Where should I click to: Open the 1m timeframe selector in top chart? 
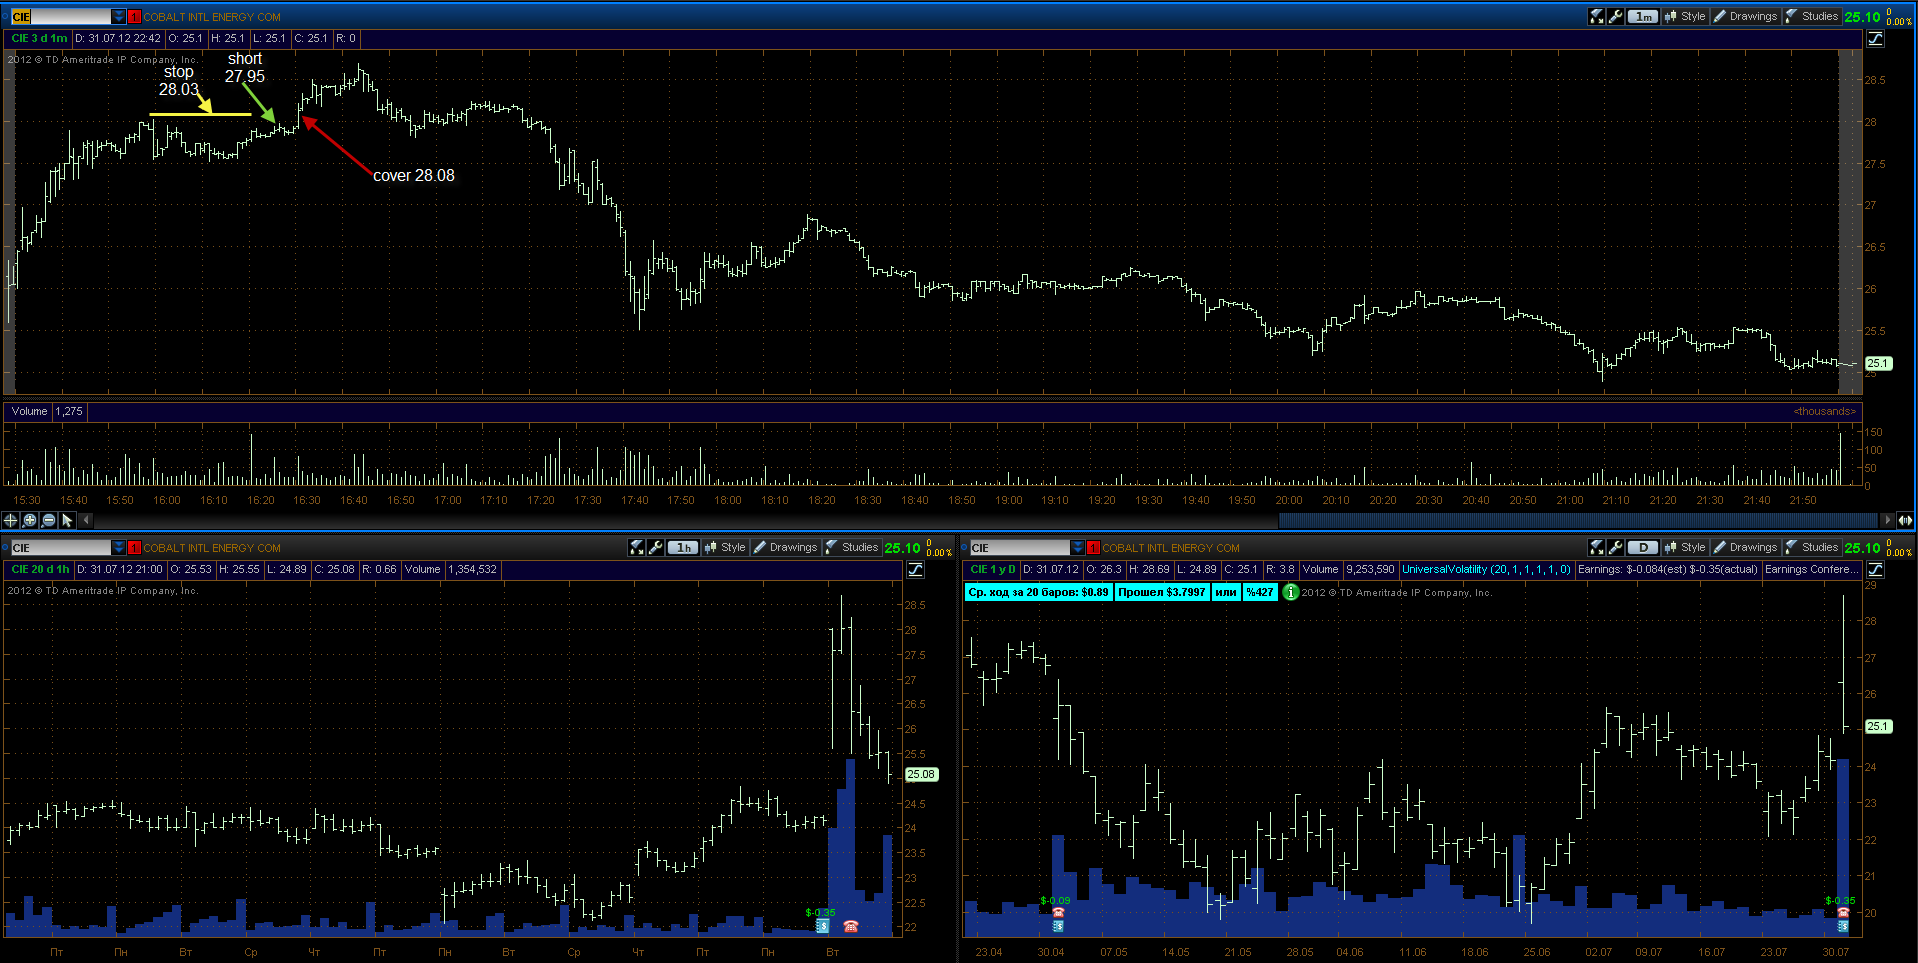click(1643, 16)
